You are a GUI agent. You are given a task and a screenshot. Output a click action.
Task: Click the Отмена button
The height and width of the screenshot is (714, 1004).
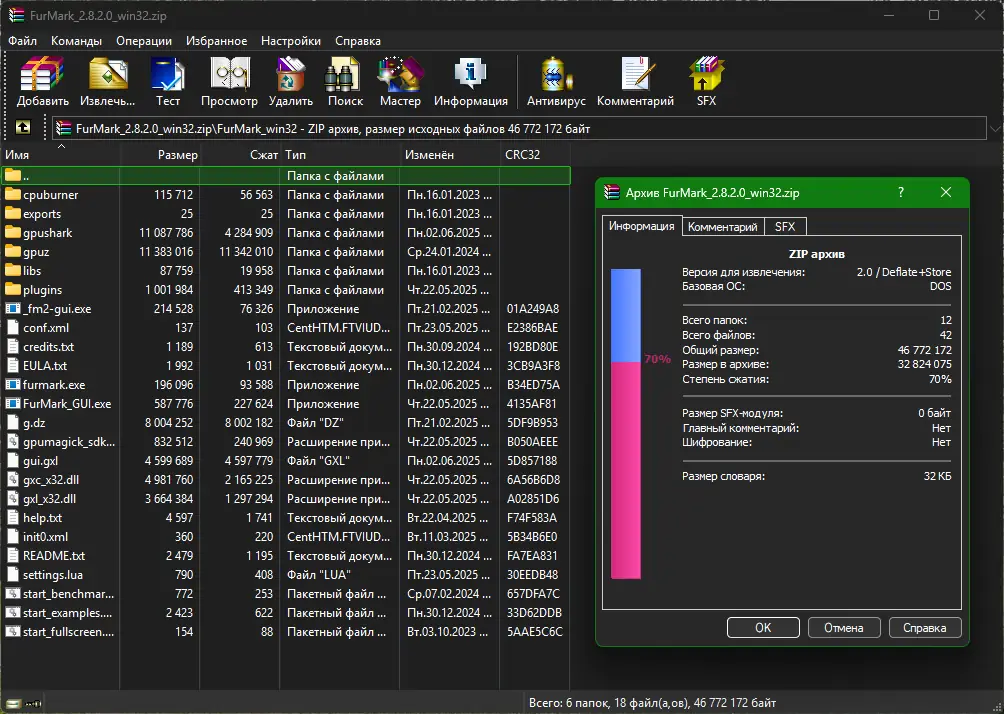tap(843, 628)
